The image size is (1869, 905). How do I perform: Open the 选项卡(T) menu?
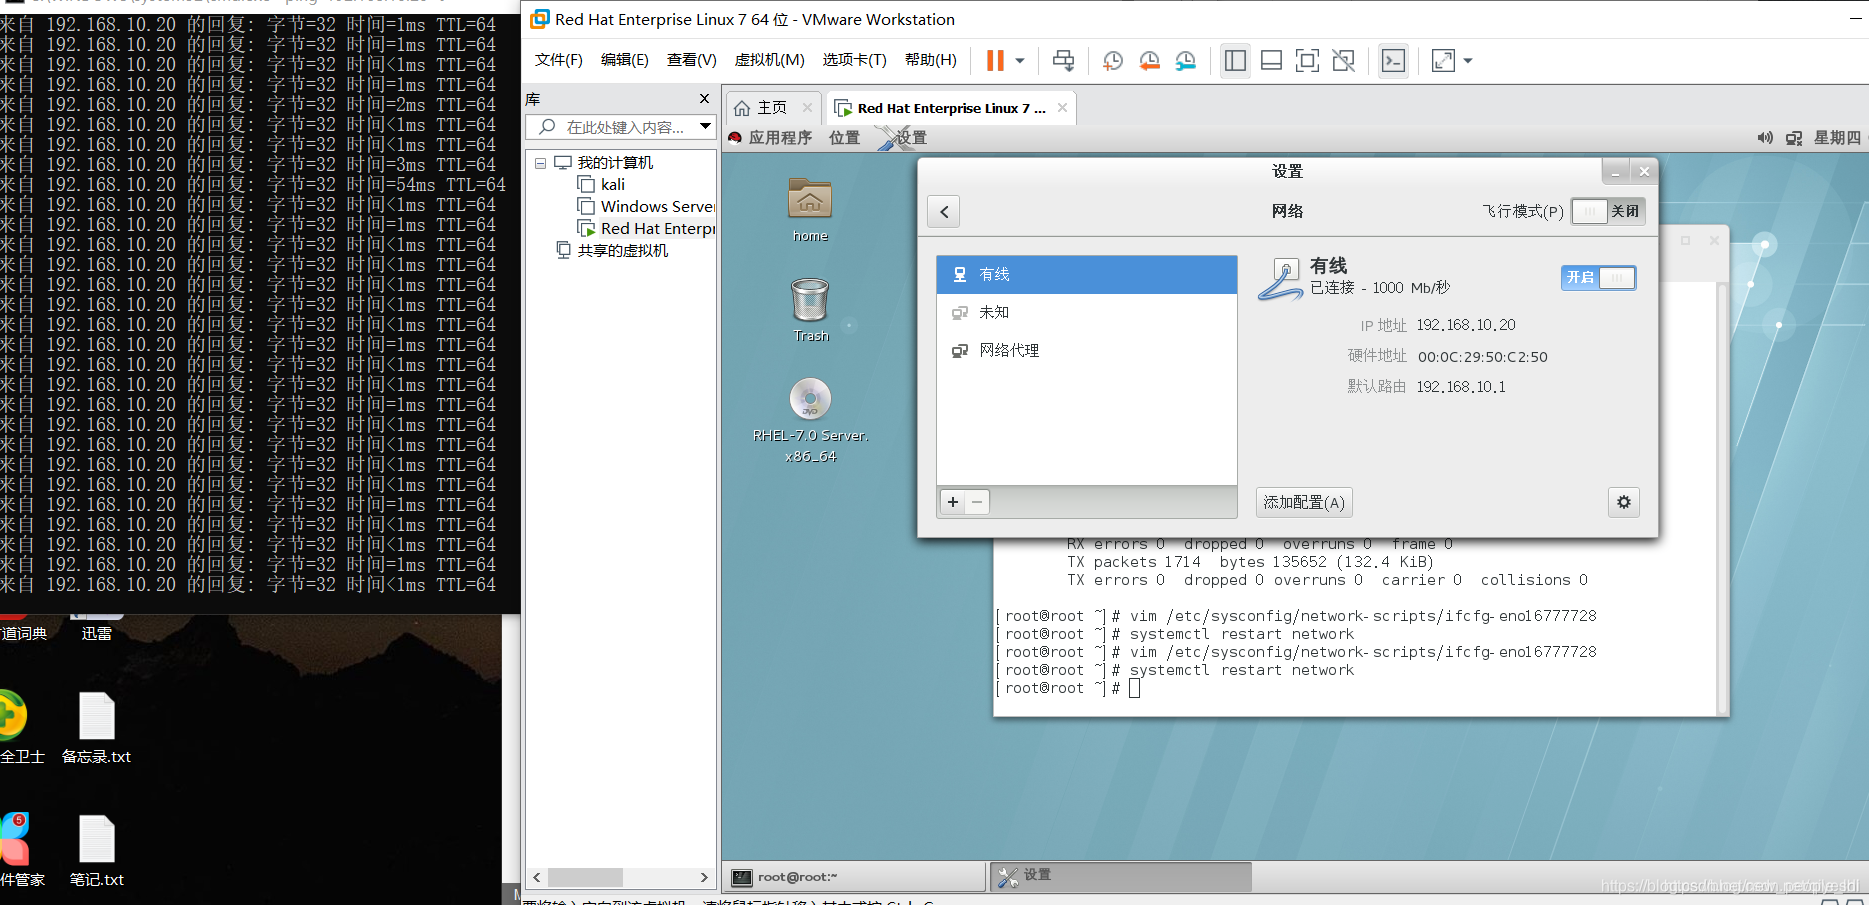tap(855, 60)
